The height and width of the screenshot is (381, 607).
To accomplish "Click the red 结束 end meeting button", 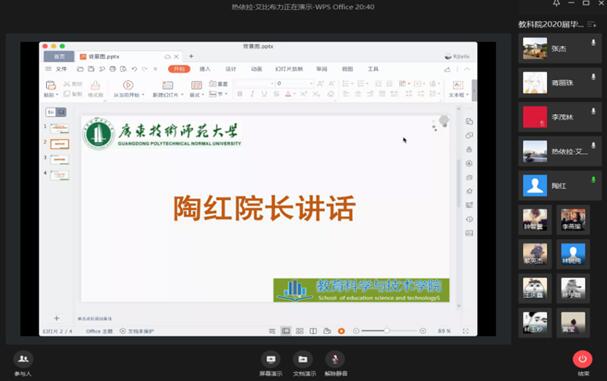I will coord(582,359).
